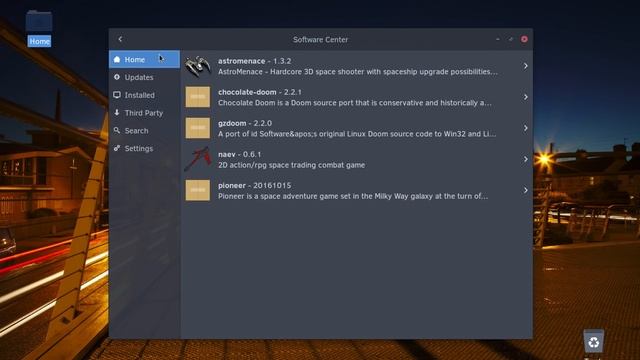This screenshot has width=640, height=360.
Task: Expand astromenace details with its chevron
Action: point(526,66)
